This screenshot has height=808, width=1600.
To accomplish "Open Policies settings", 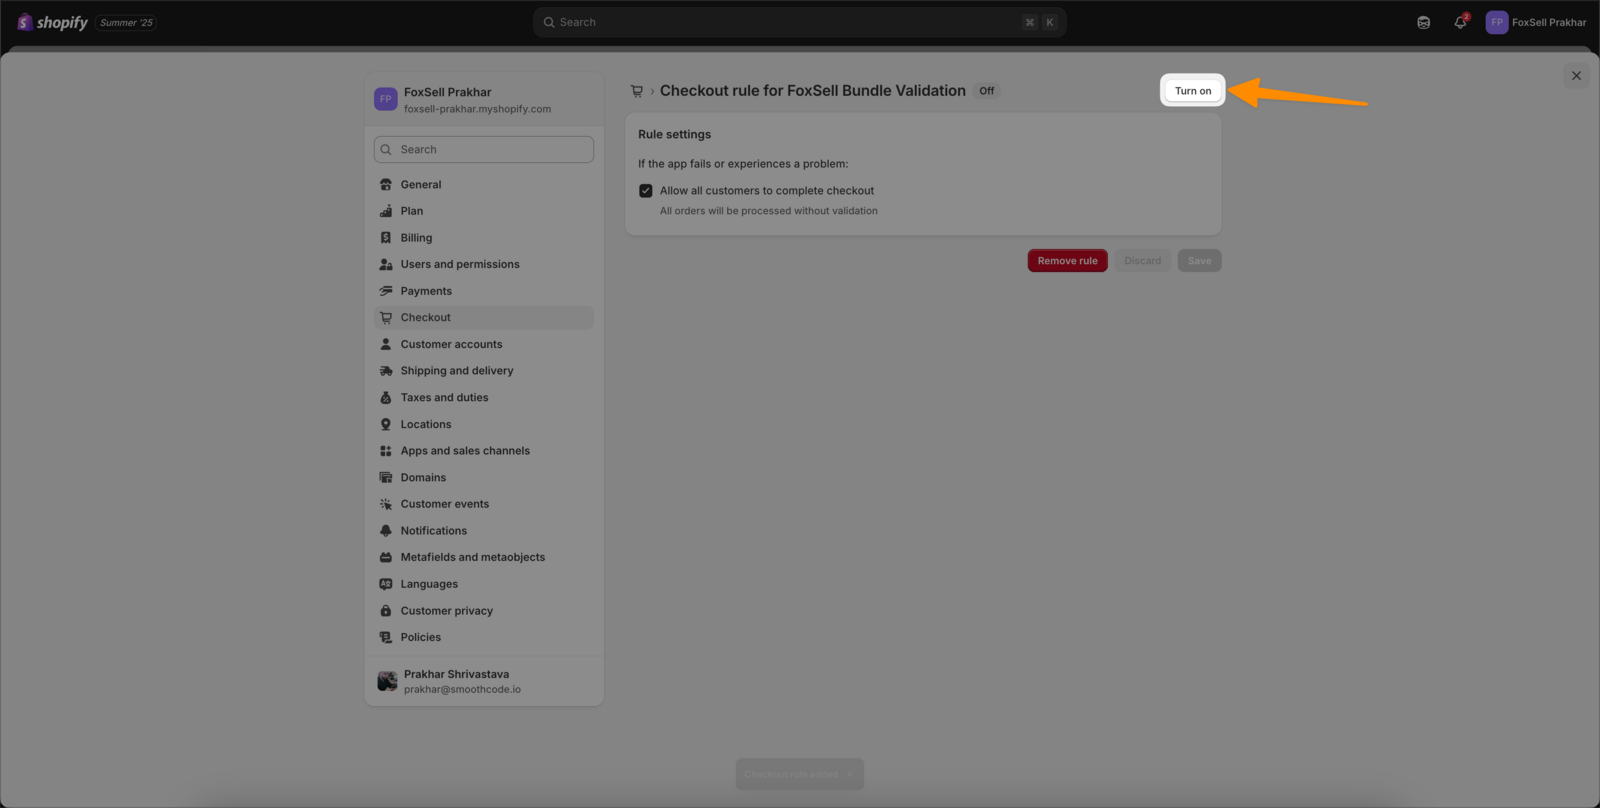I will coord(484,637).
